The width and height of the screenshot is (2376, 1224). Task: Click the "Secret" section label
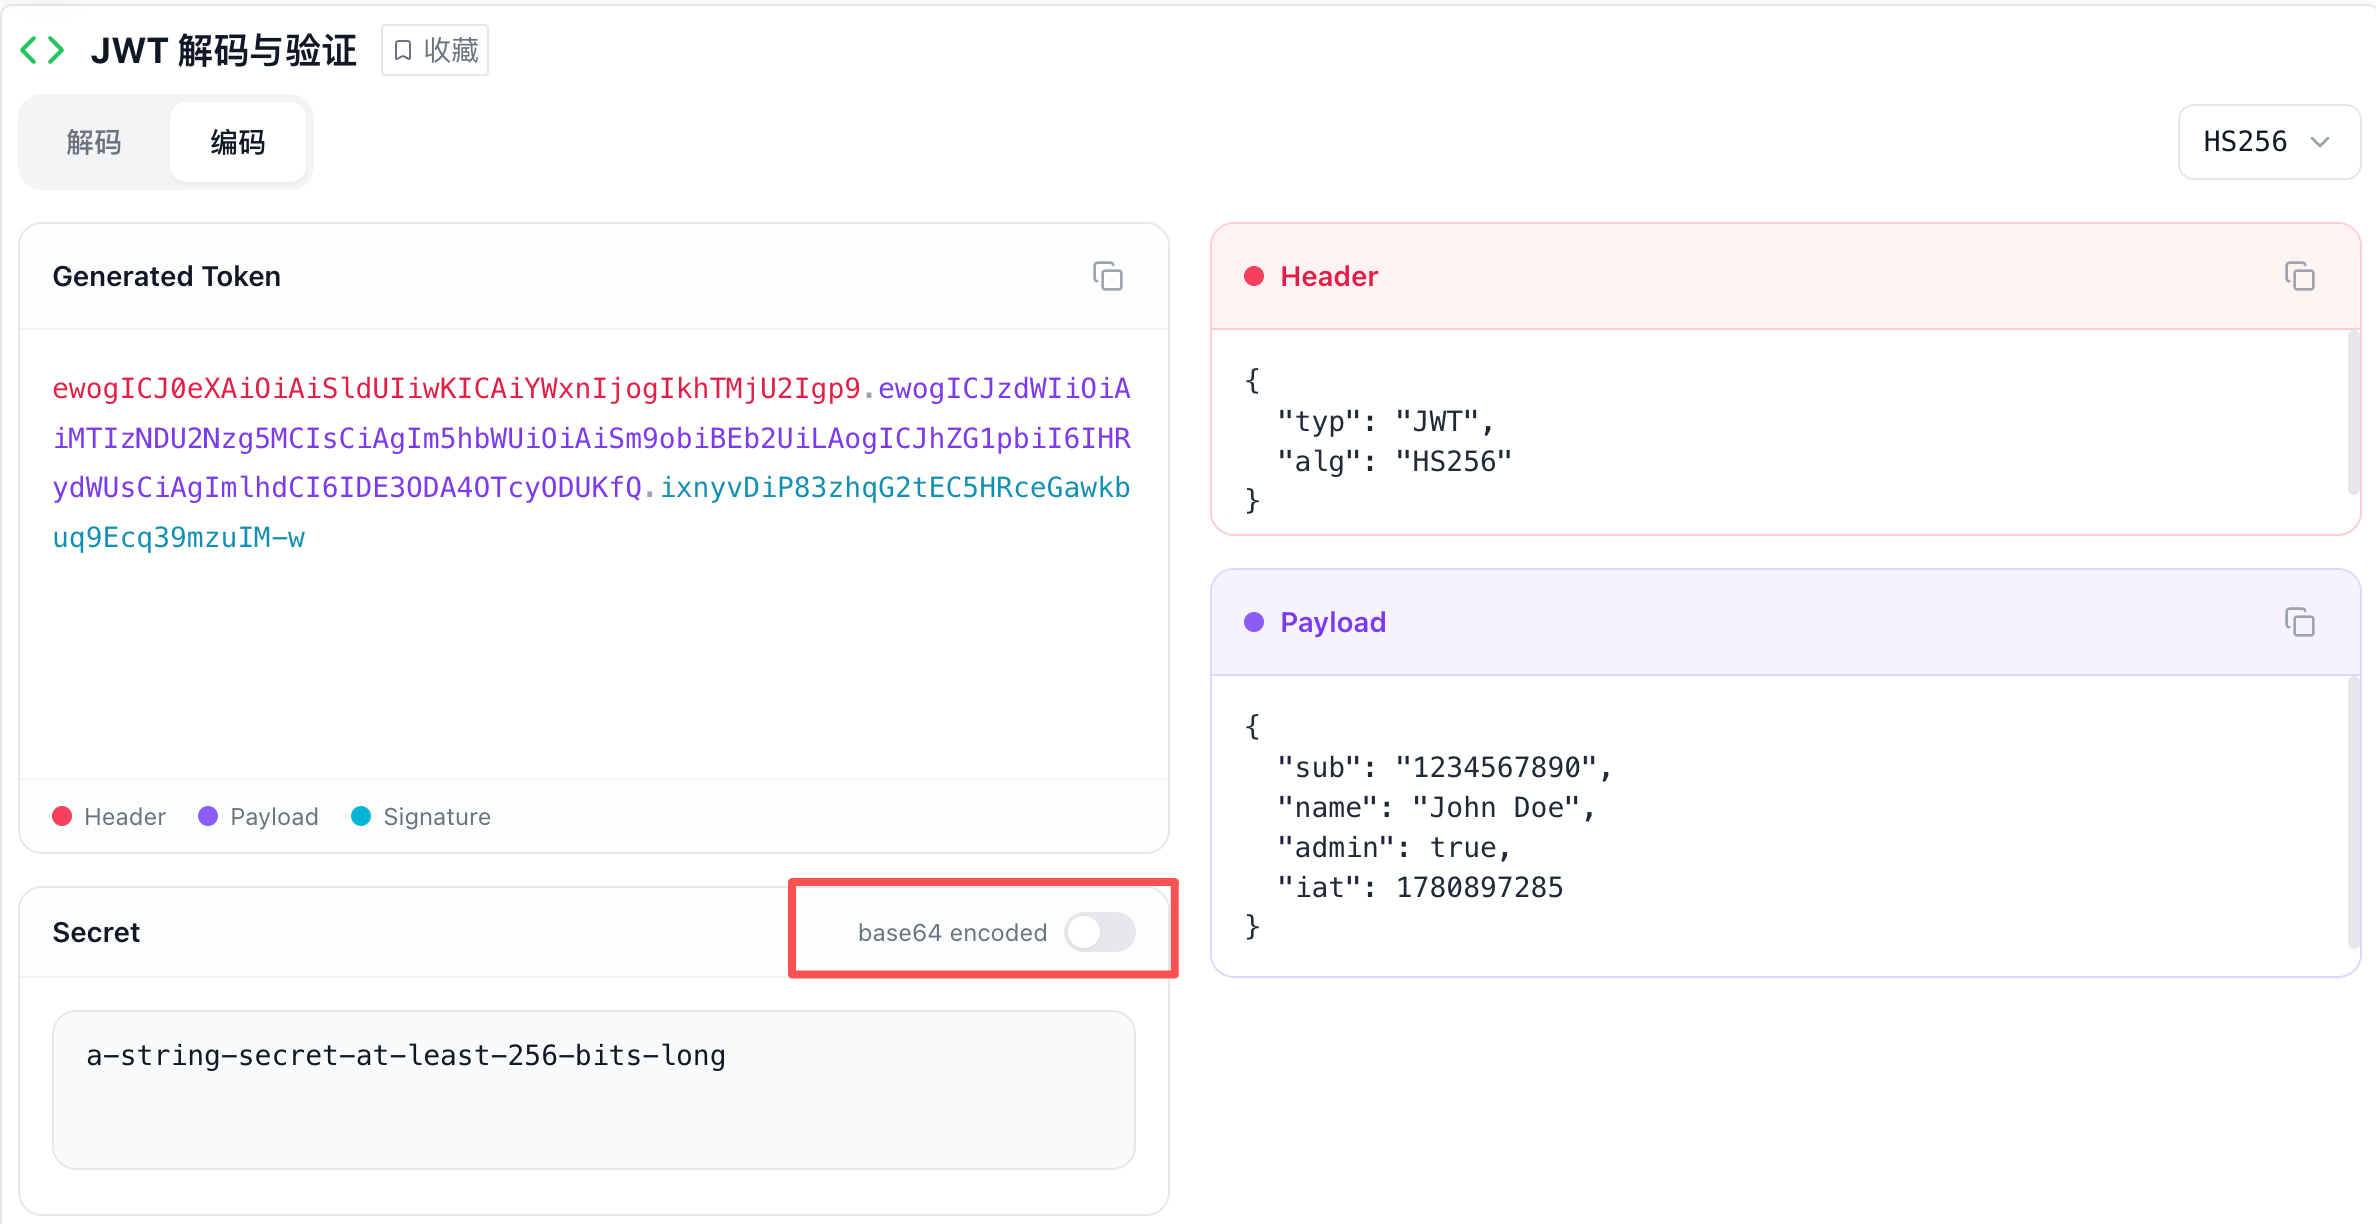point(96,932)
